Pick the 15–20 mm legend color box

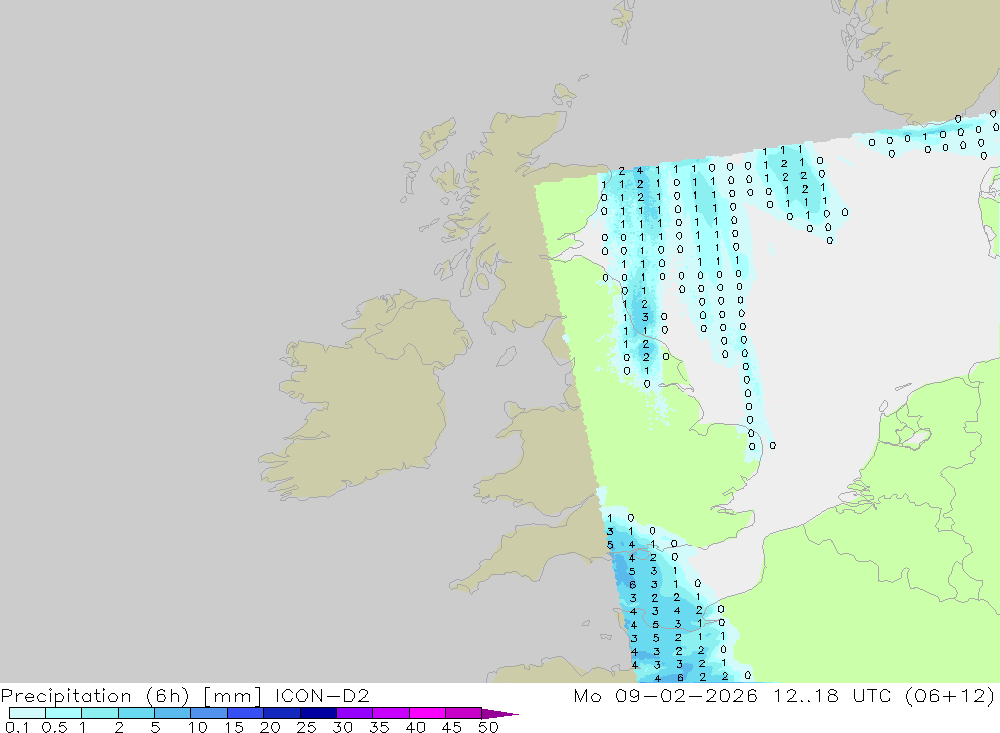(x=246, y=713)
